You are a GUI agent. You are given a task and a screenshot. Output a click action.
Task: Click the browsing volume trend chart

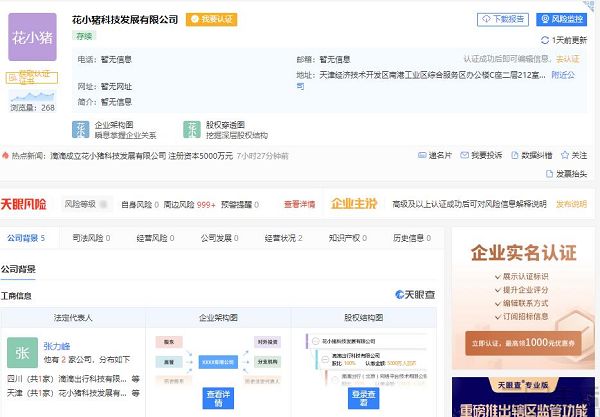coord(32,96)
